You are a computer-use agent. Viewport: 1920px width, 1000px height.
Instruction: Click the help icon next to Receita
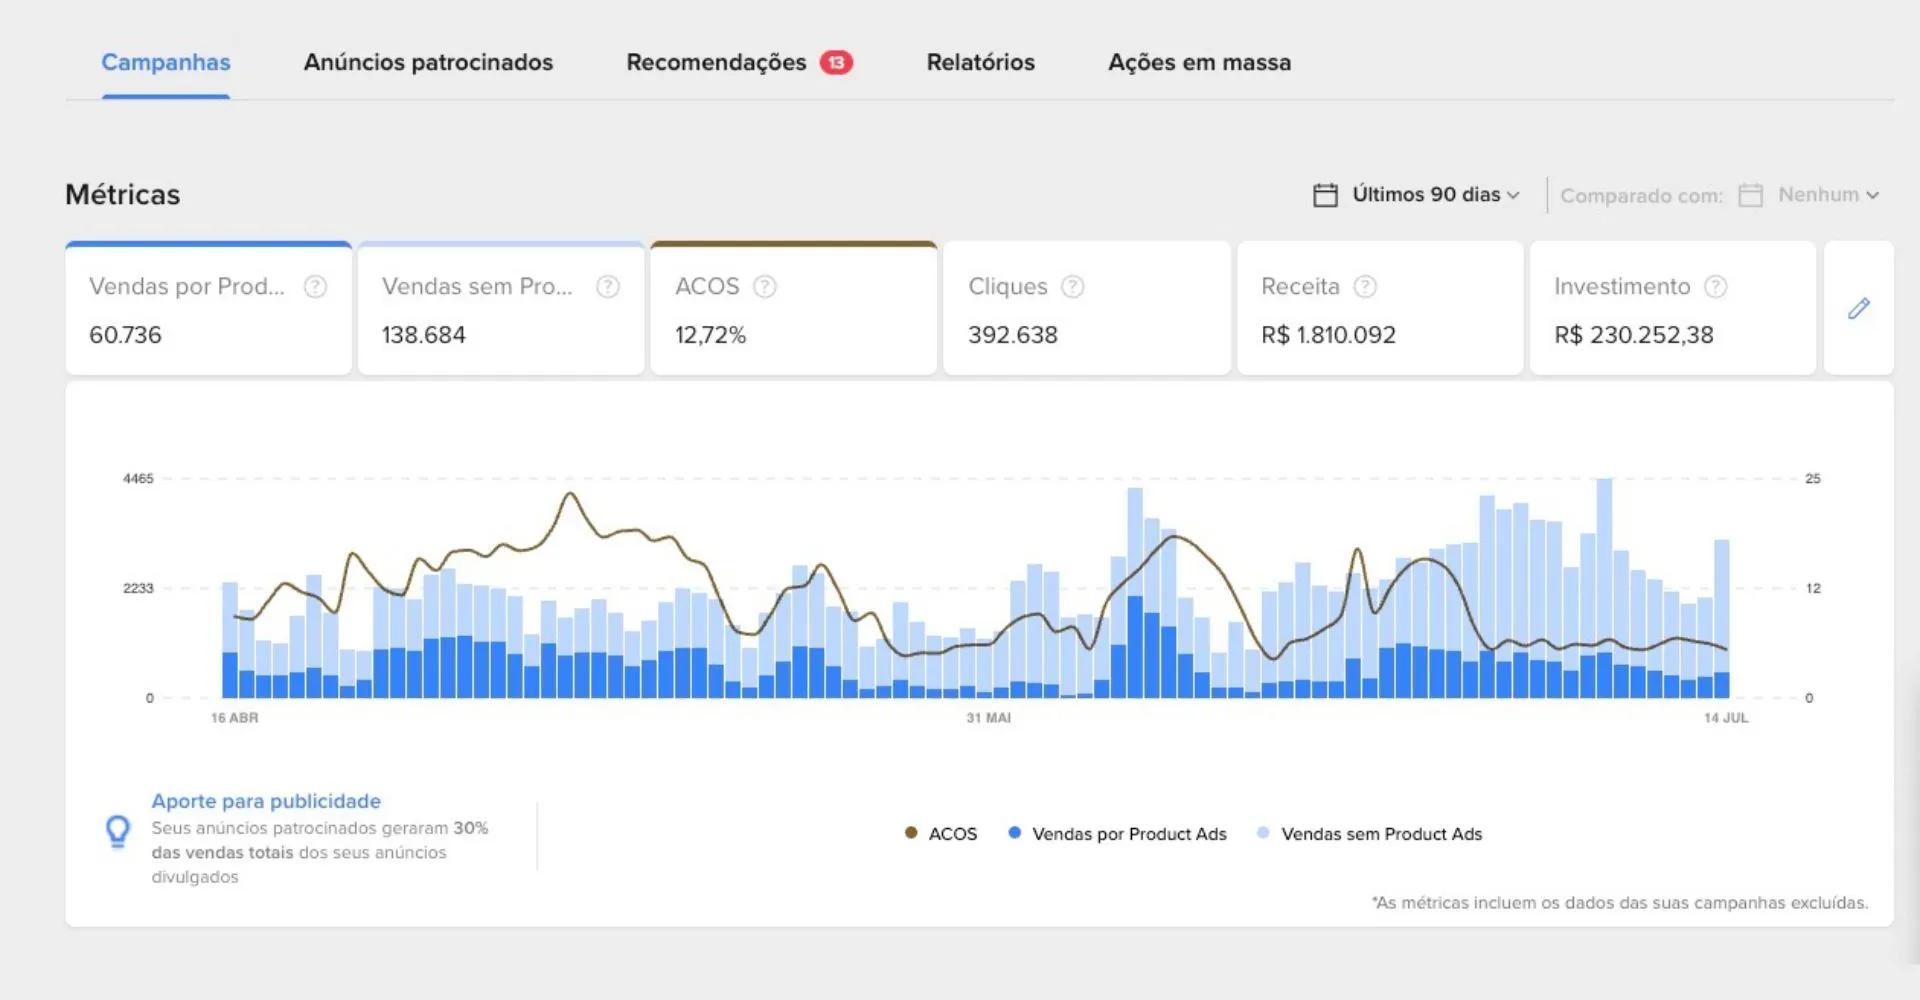[1364, 286]
